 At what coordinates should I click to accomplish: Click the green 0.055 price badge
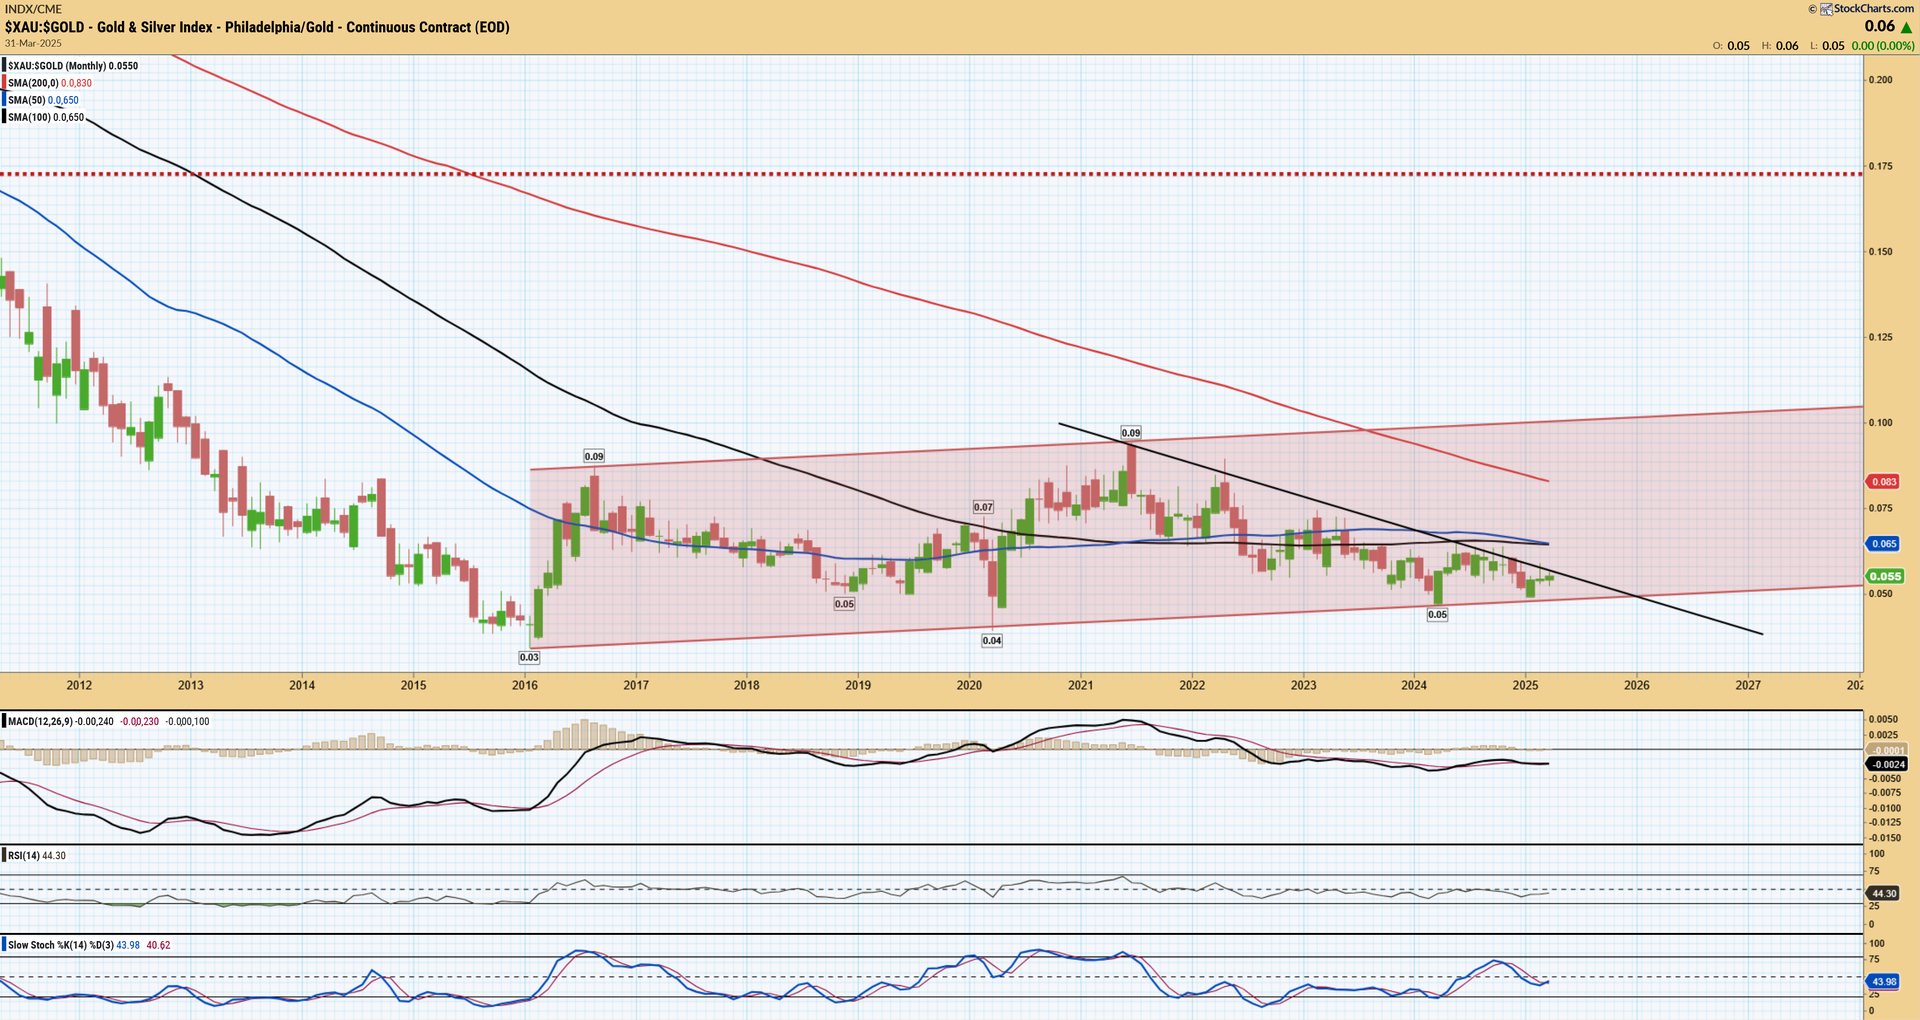coord(1885,576)
